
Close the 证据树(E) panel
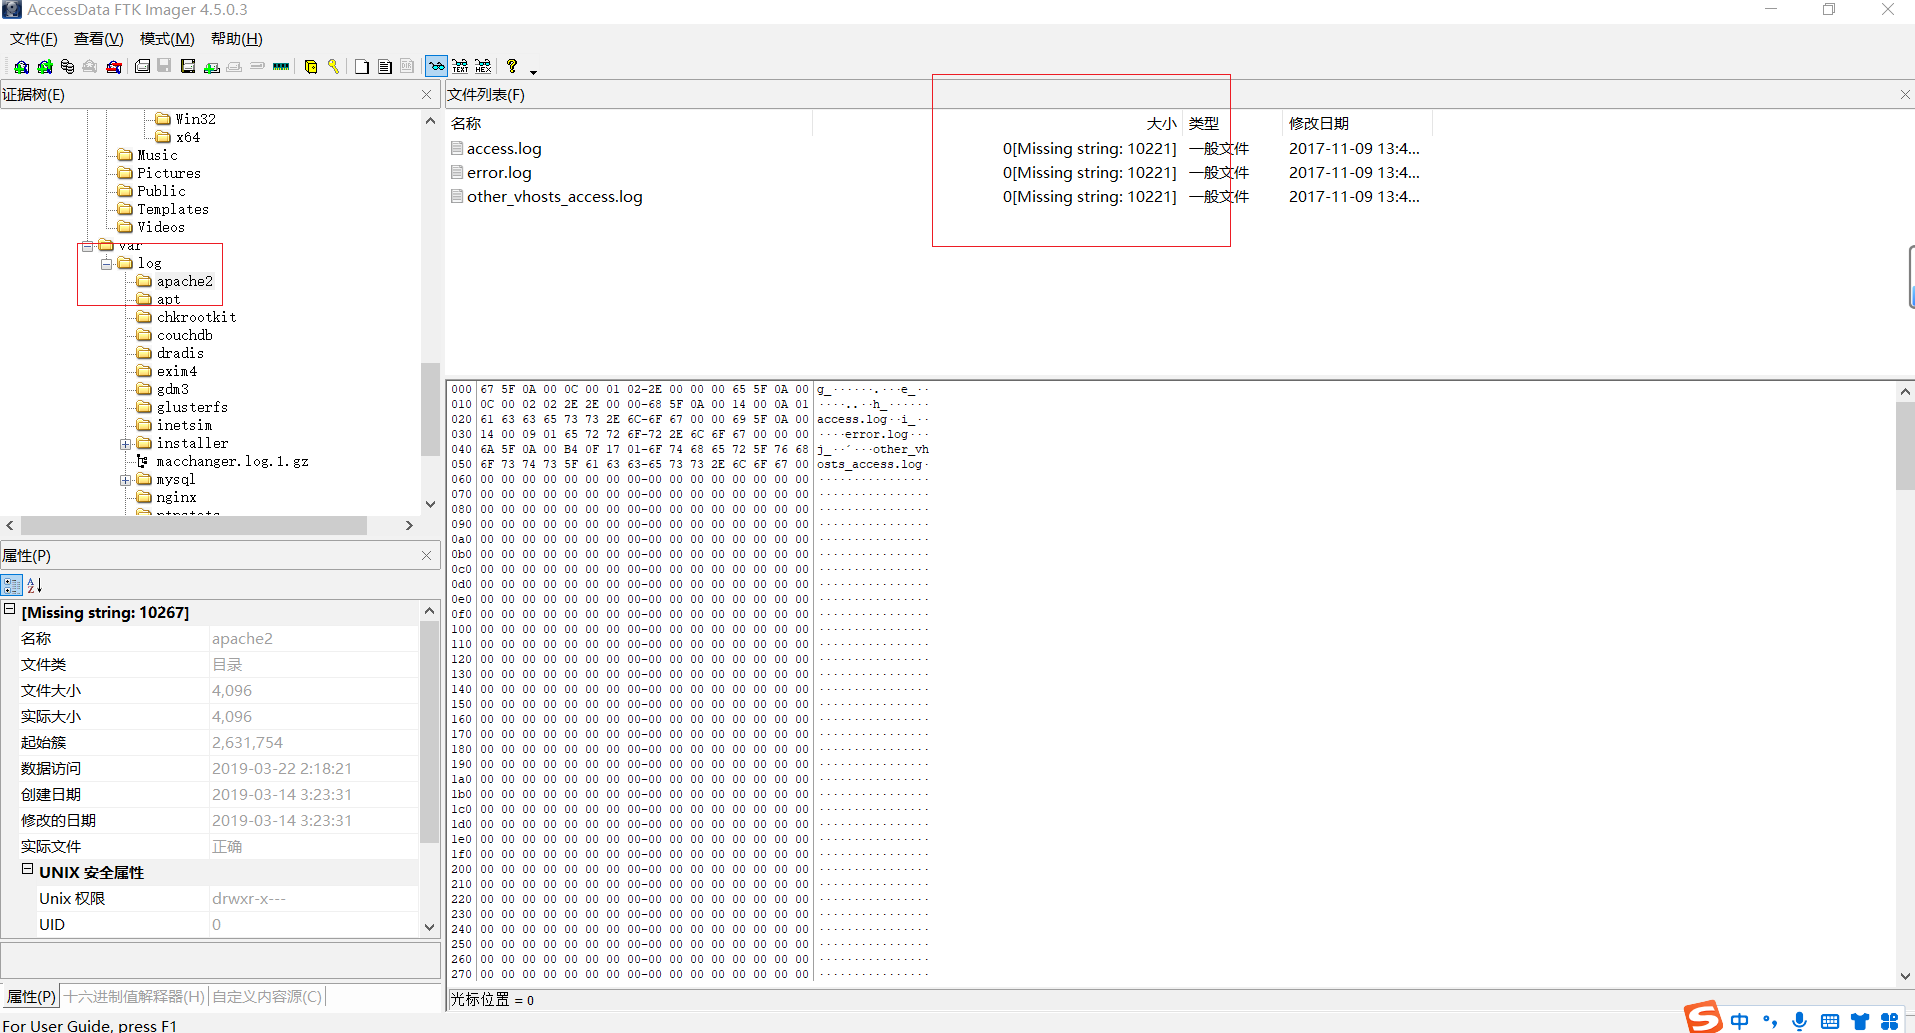pyautogui.click(x=427, y=95)
